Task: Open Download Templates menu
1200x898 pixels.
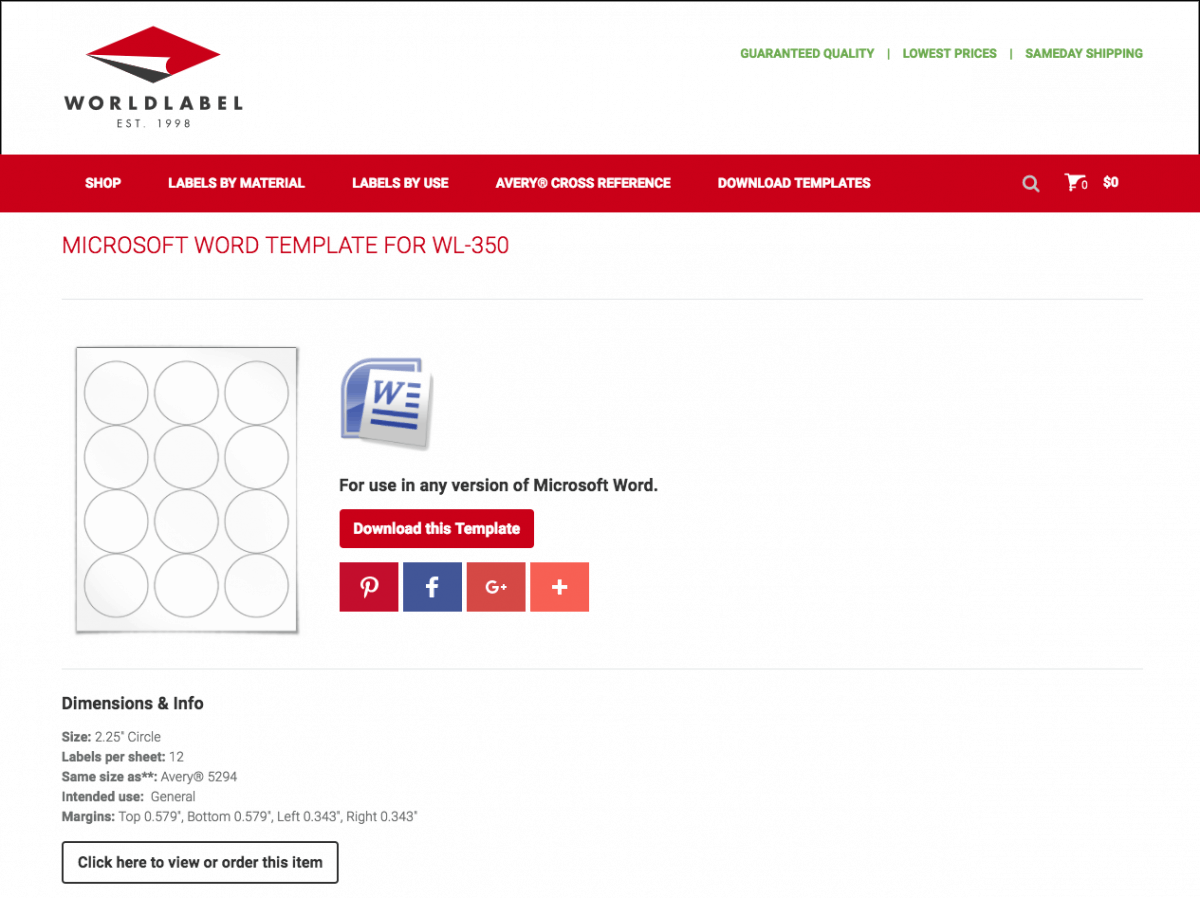Action: coord(794,183)
